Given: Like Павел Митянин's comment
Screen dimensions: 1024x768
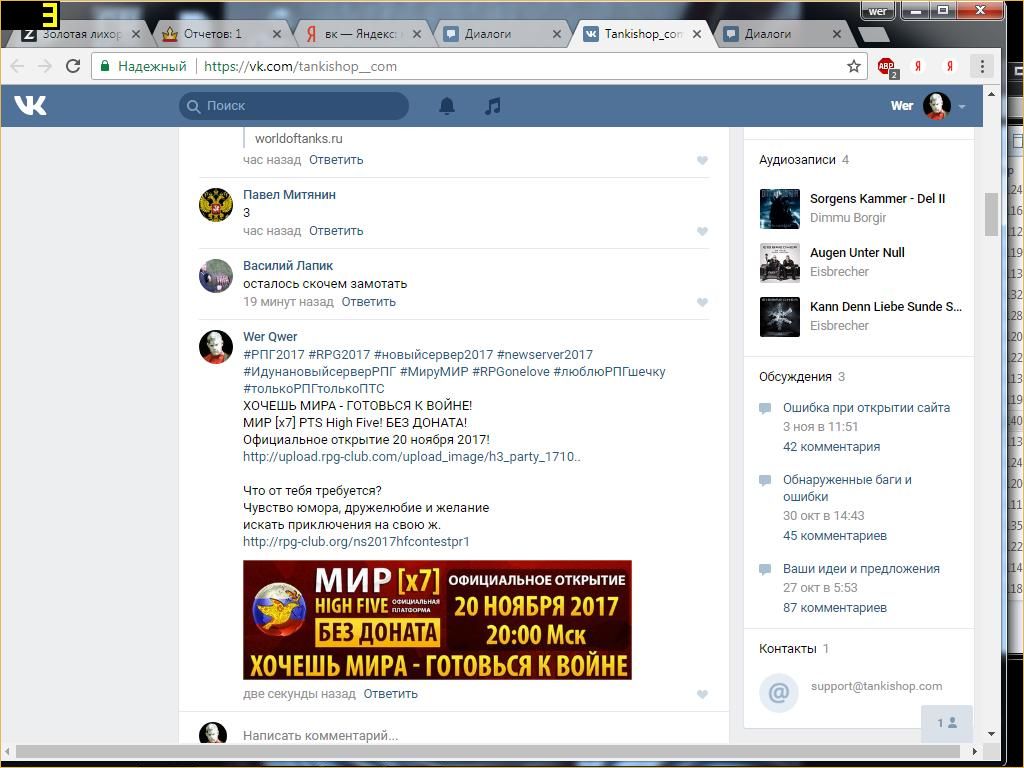Looking at the screenshot, I should coord(702,231).
